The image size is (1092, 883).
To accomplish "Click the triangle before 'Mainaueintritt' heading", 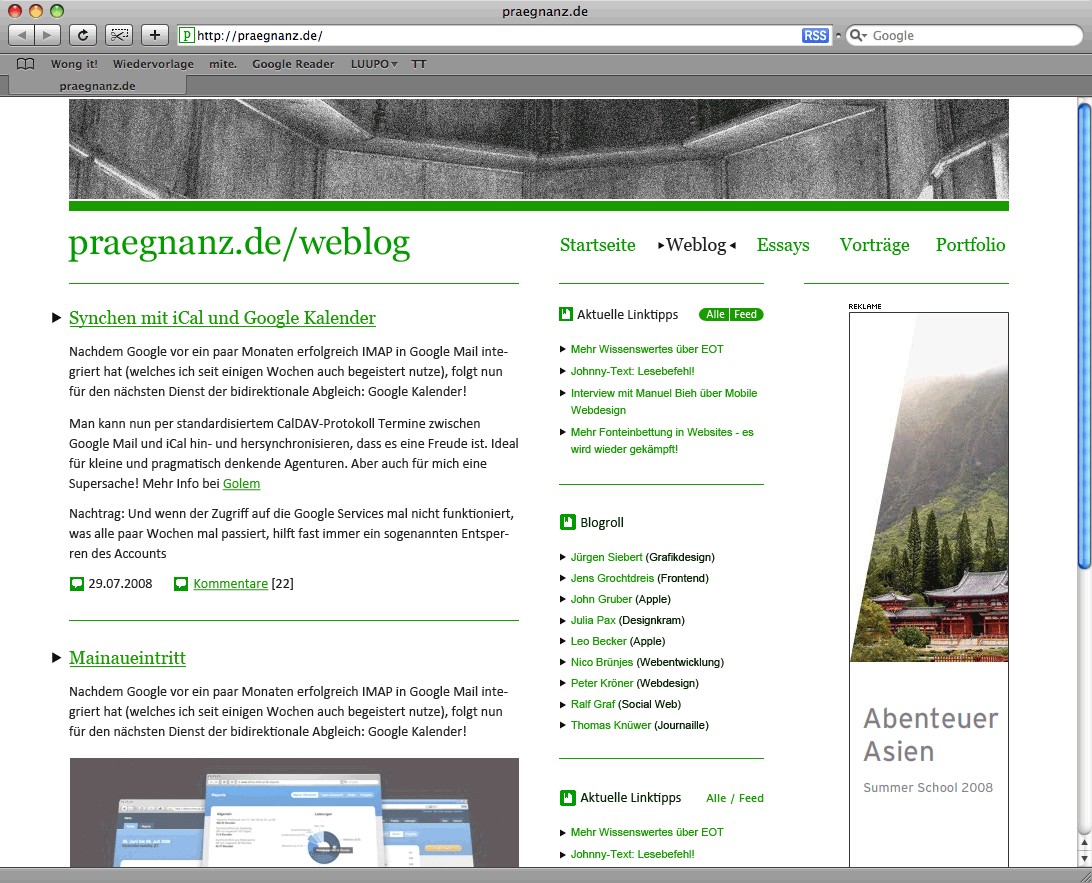I will click(56, 658).
